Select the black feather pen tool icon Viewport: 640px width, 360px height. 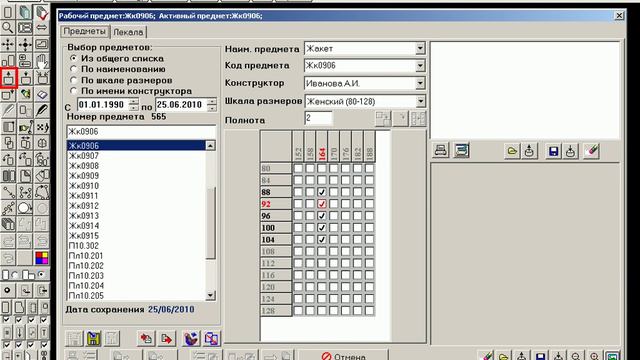(x=42, y=110)
